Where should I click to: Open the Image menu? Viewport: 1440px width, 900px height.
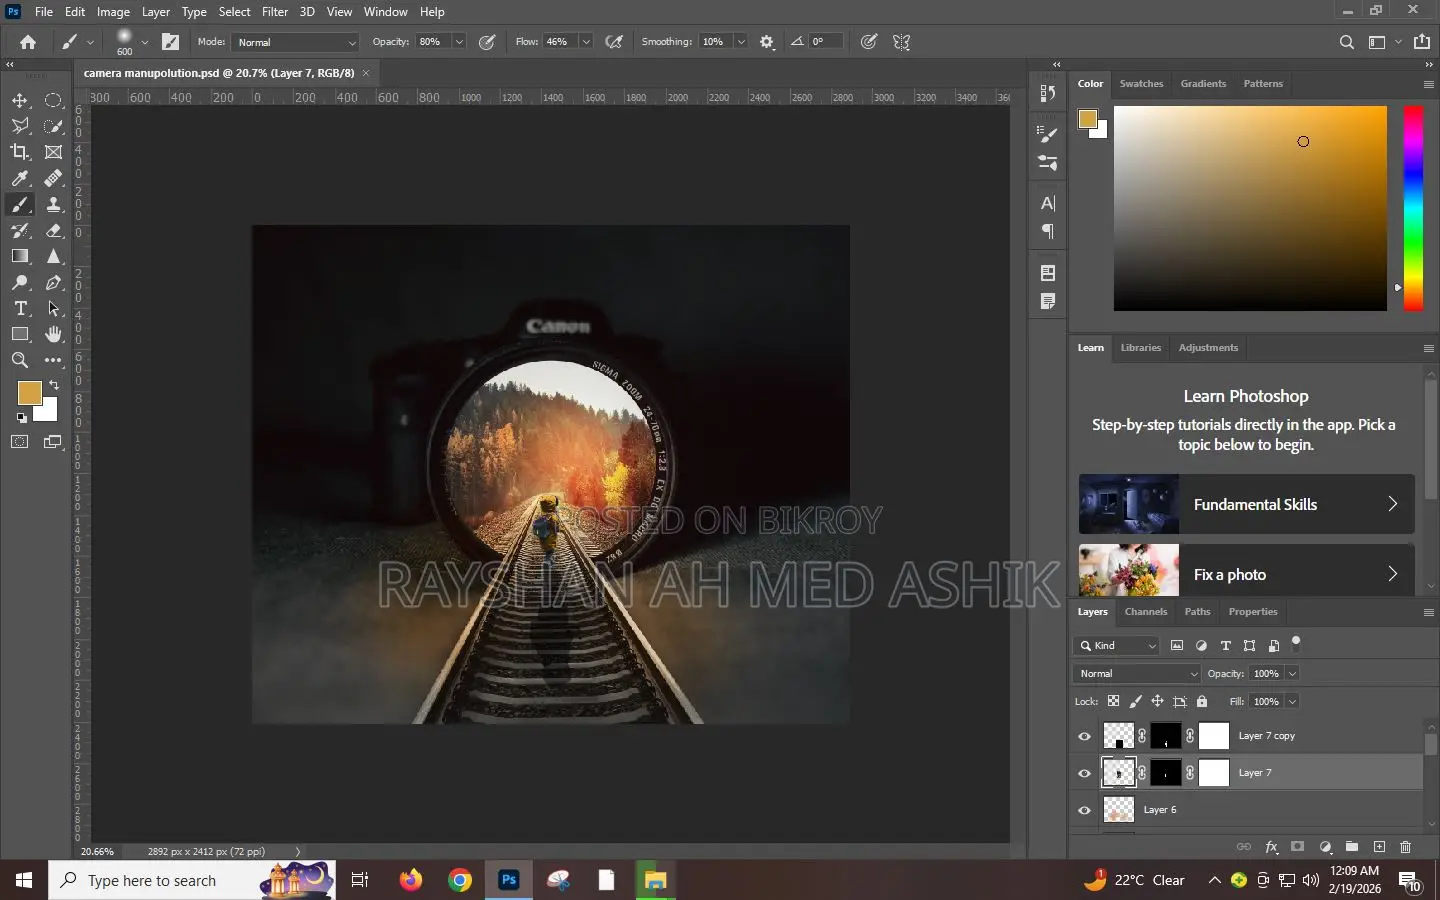coord(113,12)
